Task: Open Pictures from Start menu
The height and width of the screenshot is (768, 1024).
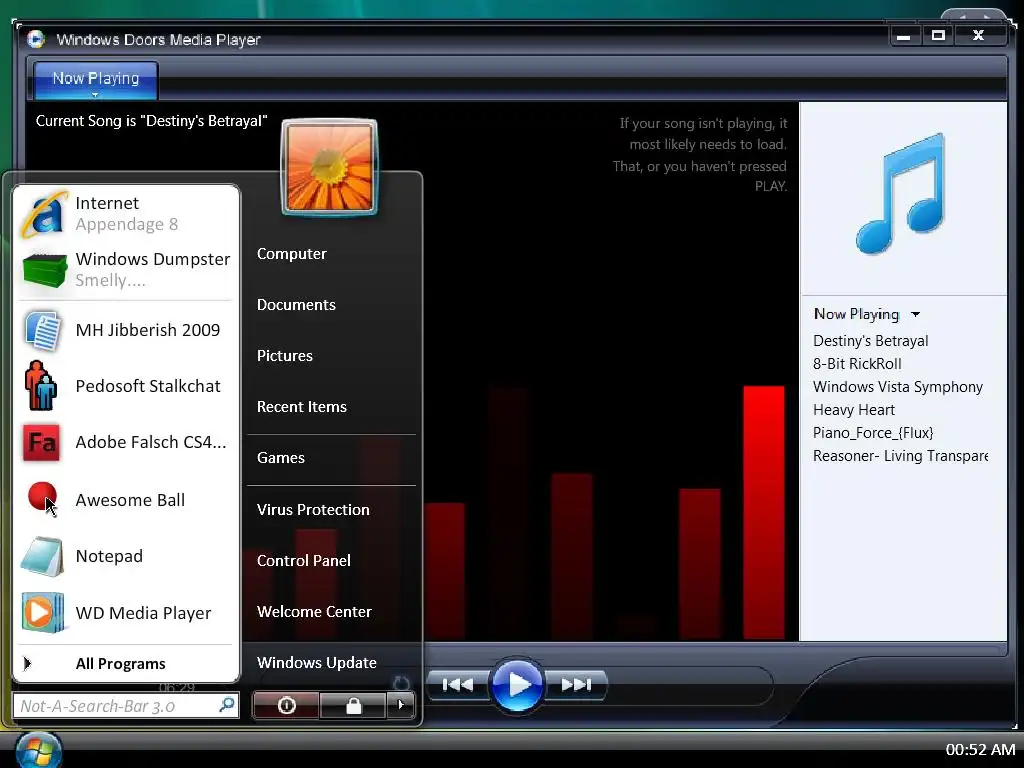Action: [284, 355]
